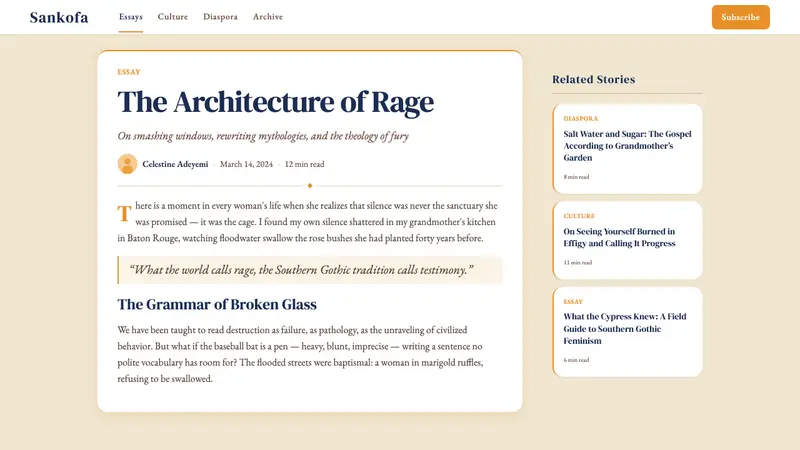The image size is (800, 450).
Task: Click the orange drop cap T
Action: (x=124, y=213)
